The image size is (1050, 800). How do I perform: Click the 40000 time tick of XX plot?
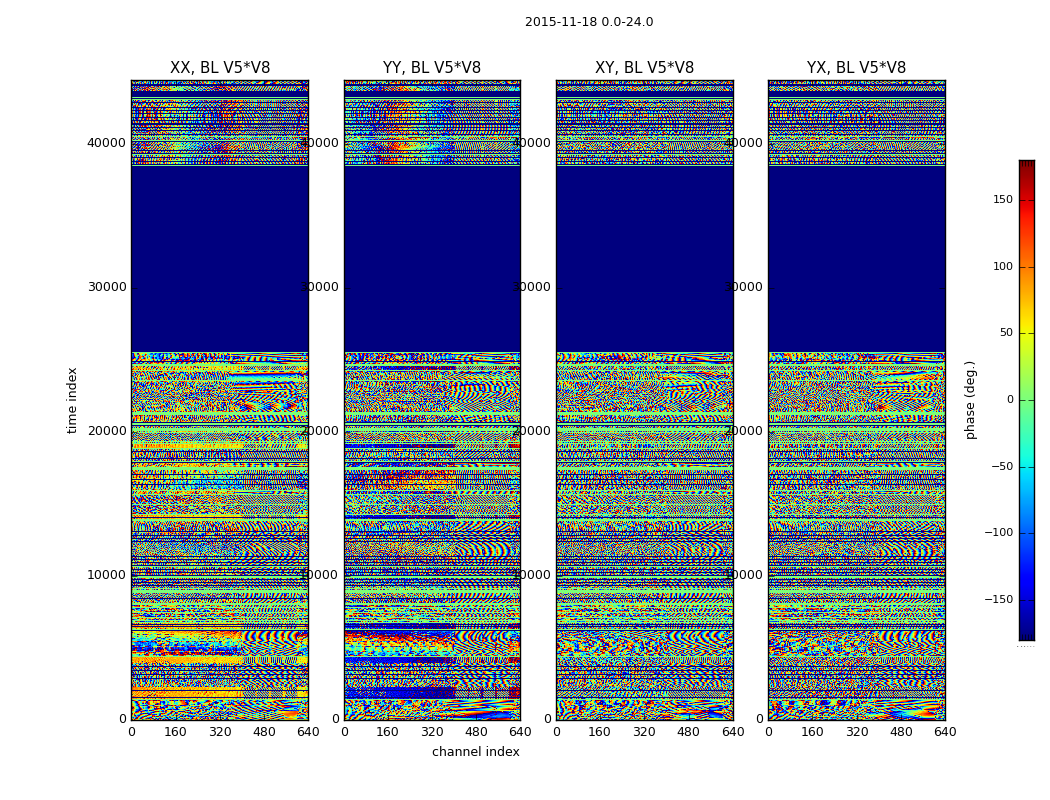106,143
